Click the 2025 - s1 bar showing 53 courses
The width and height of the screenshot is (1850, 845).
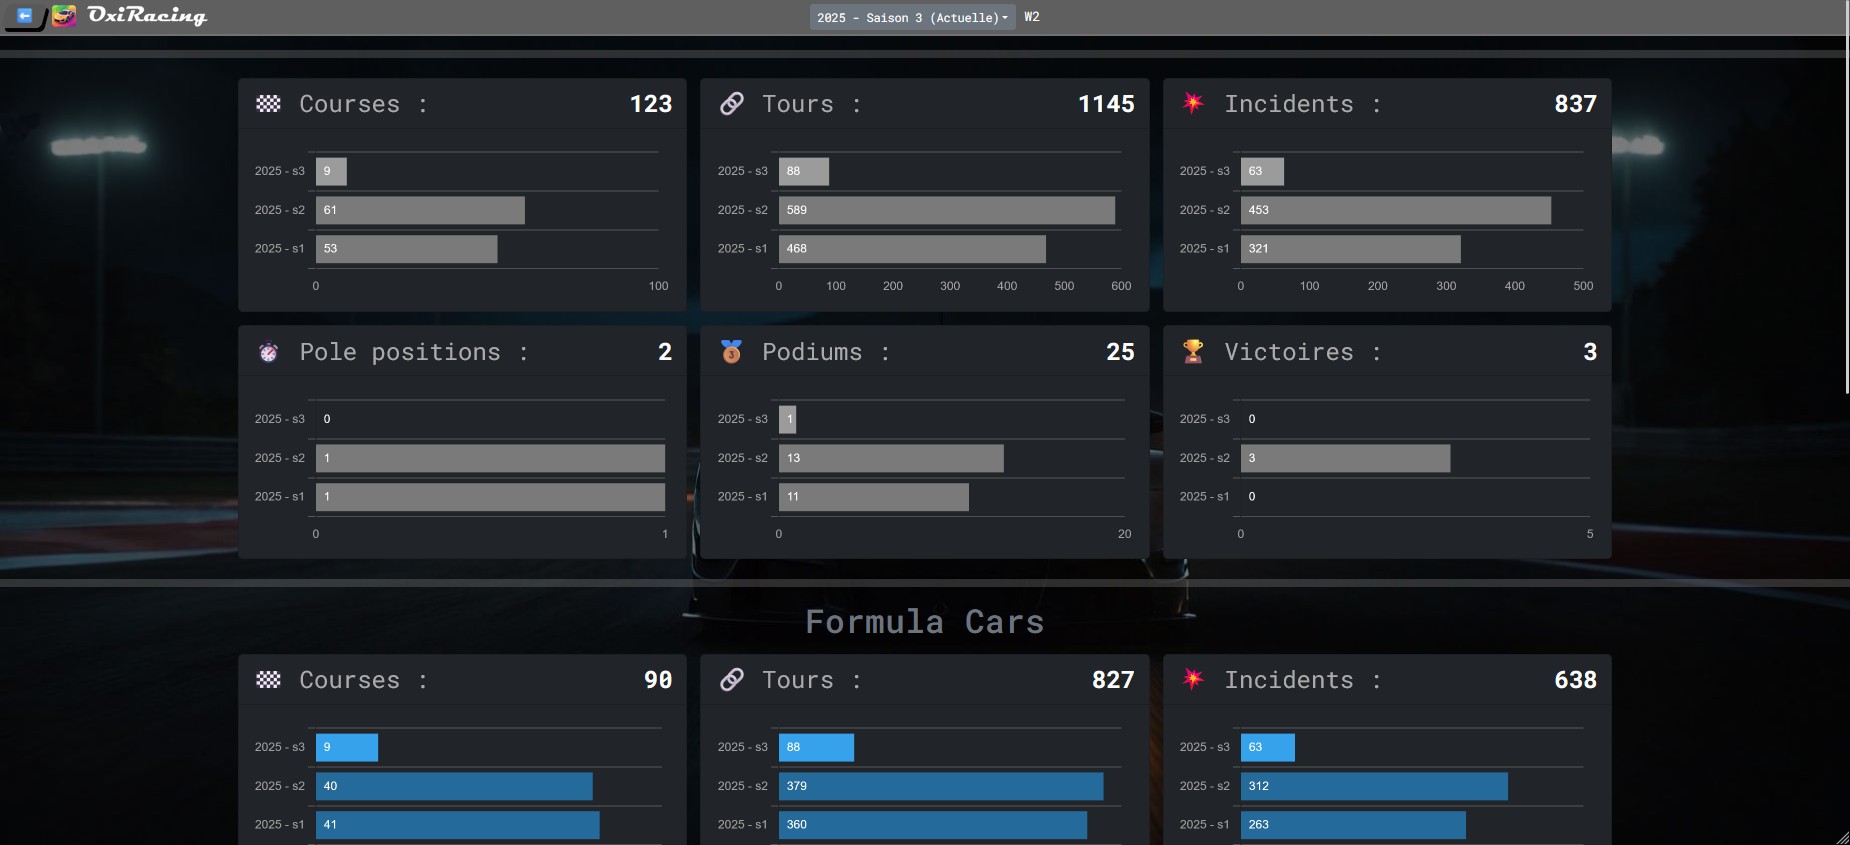406,249
